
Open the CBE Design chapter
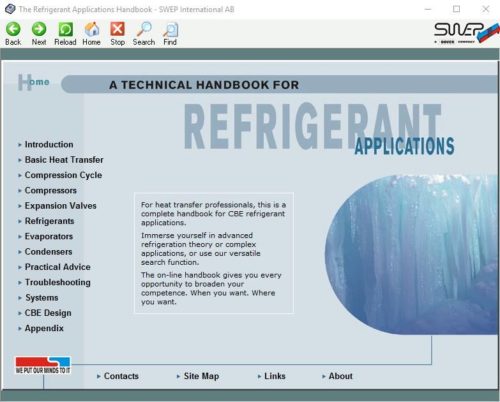pos(48,313)
